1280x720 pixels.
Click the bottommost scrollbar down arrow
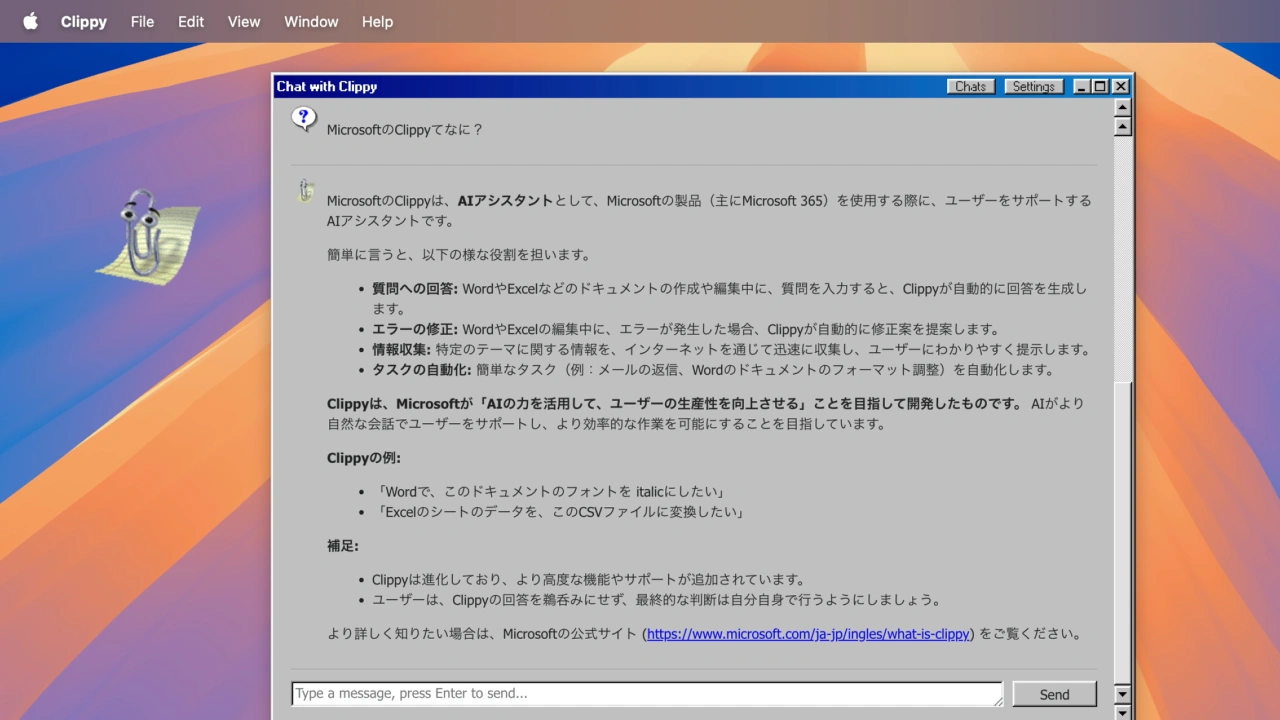tap(1122, 712)
